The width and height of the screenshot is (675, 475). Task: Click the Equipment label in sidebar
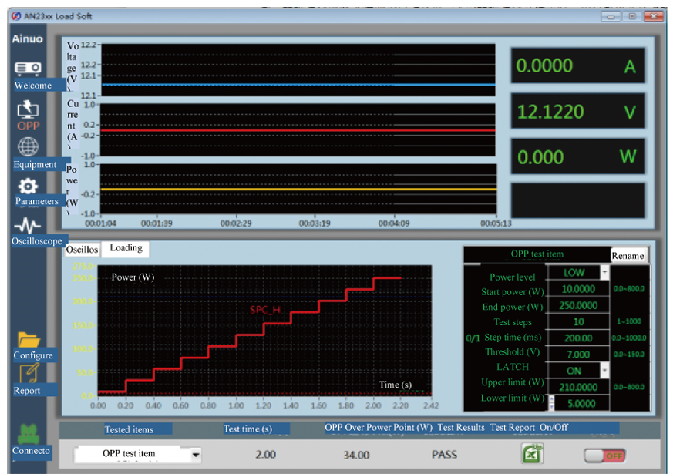[35, 165]
